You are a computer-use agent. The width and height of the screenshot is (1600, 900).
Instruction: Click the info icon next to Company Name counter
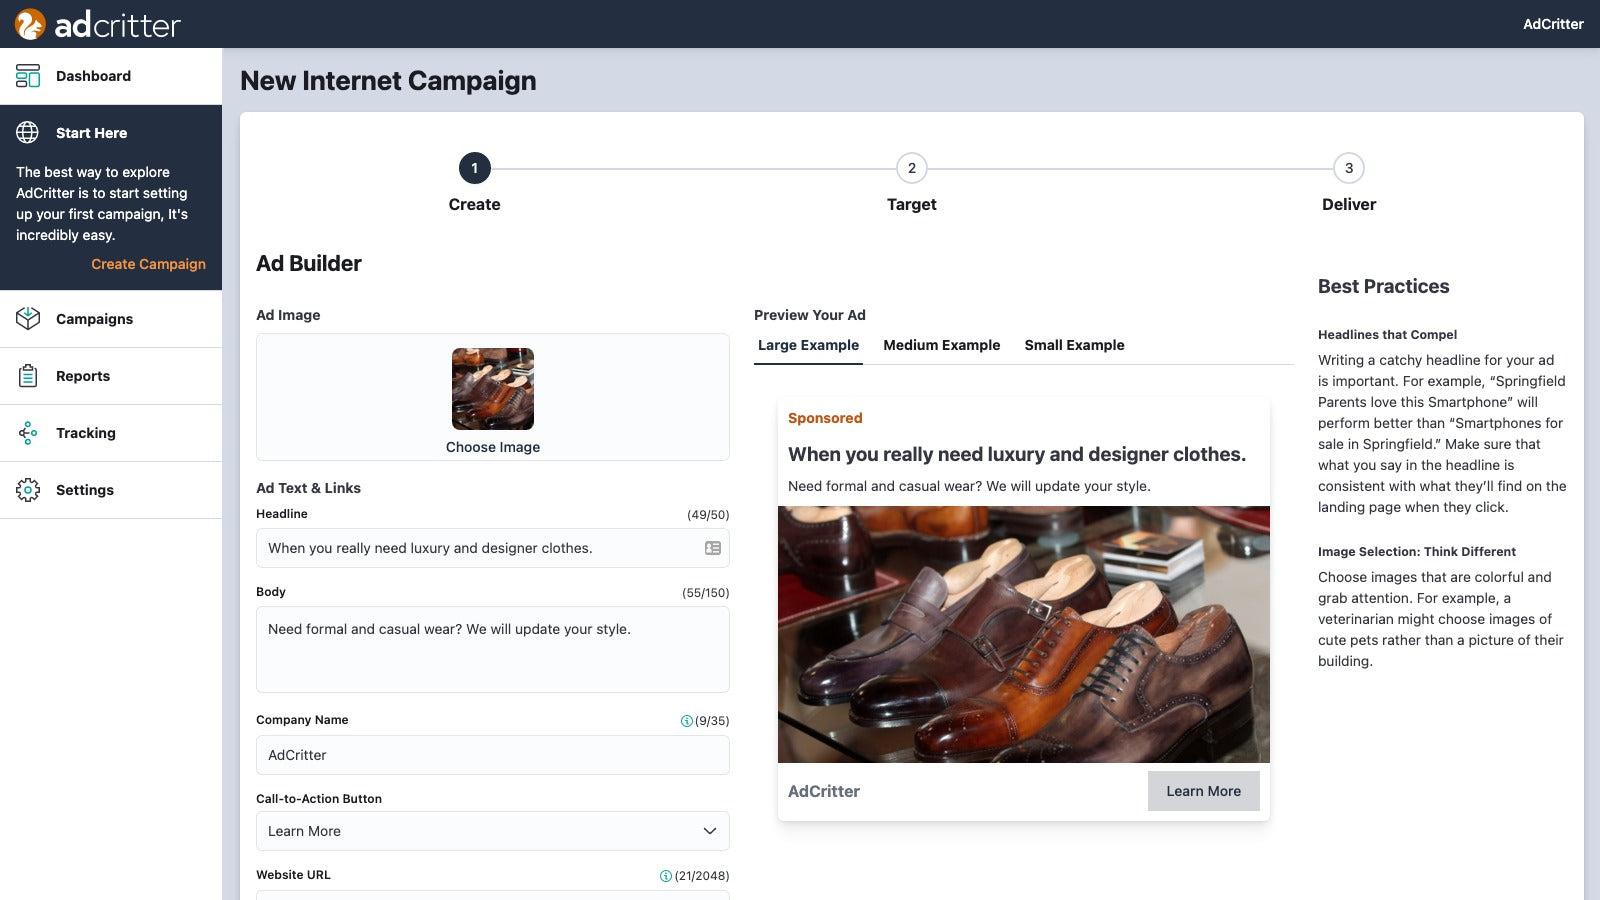[x=686, y=719]
